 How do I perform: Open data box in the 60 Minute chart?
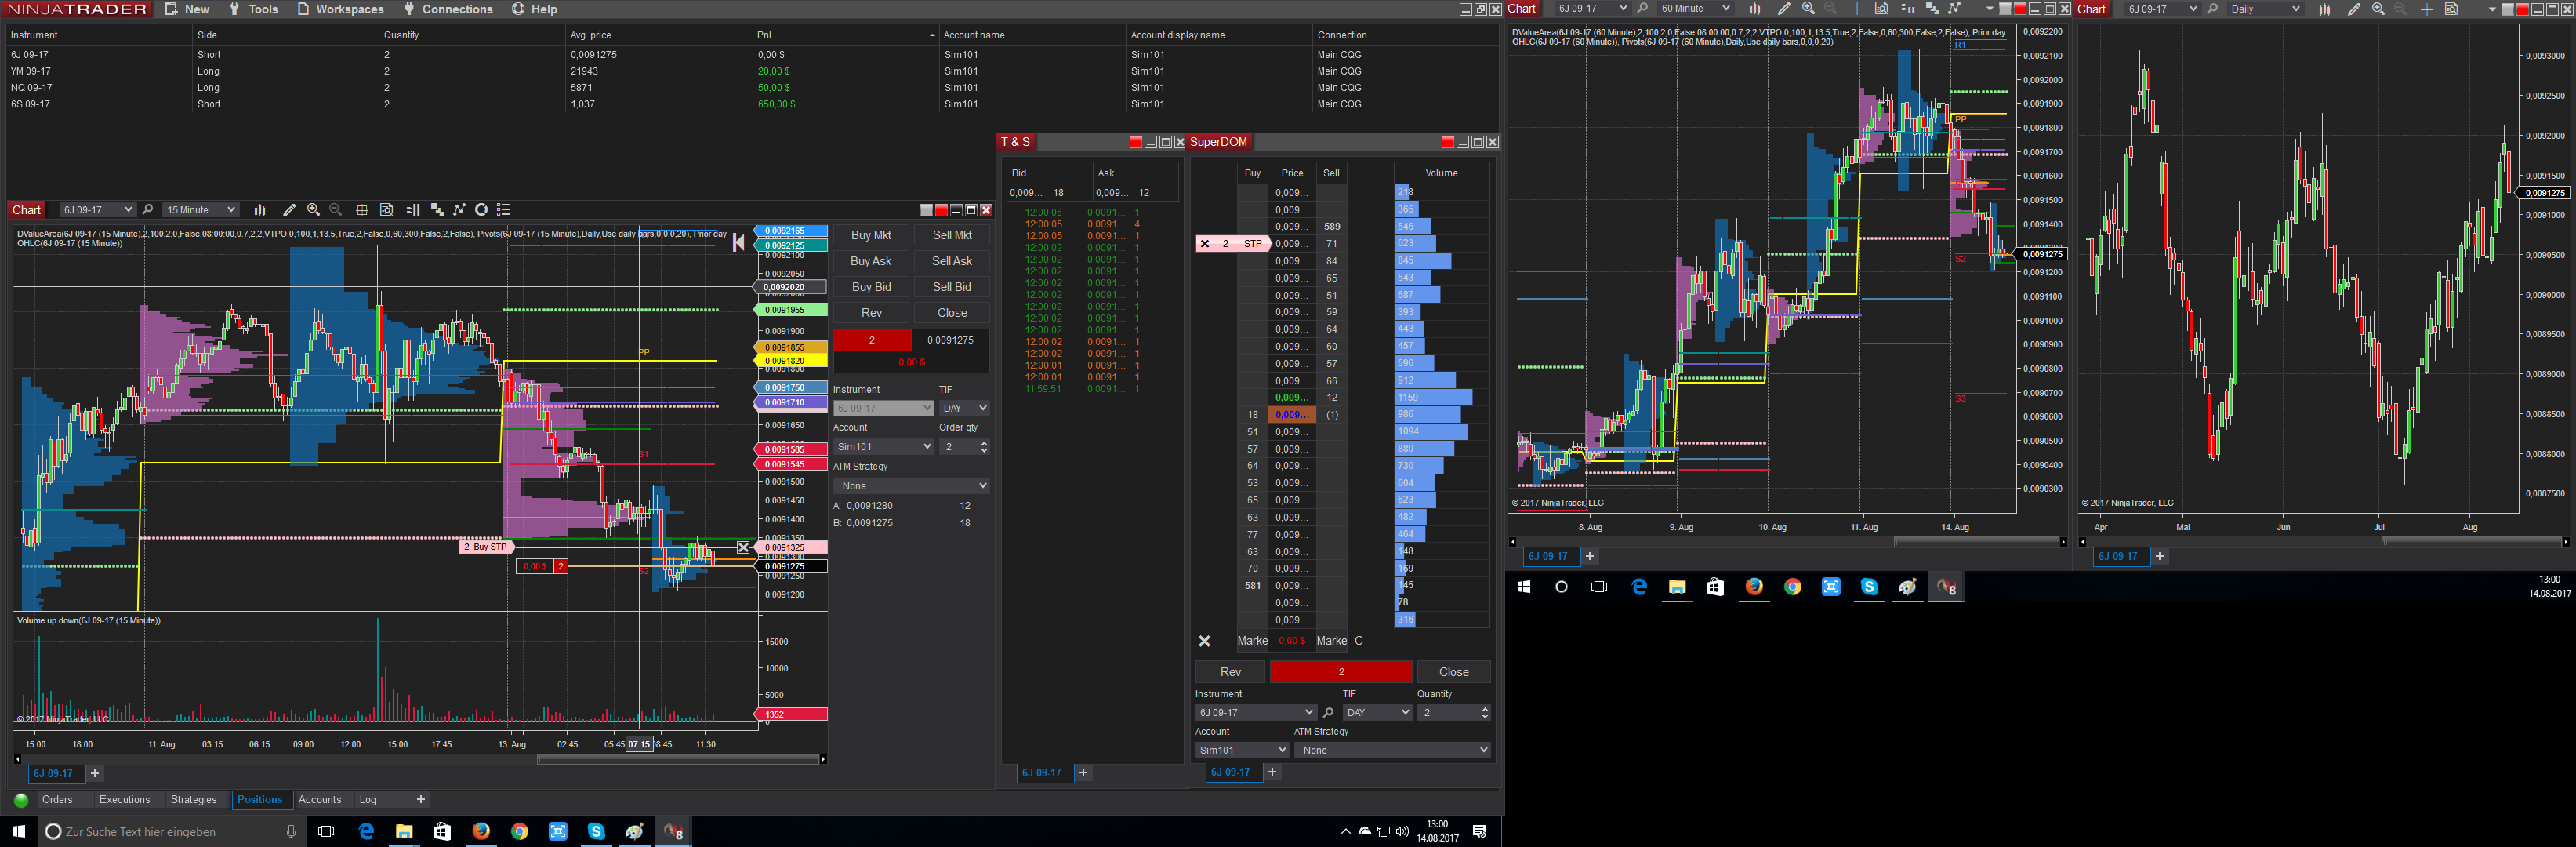point(1881,9)
